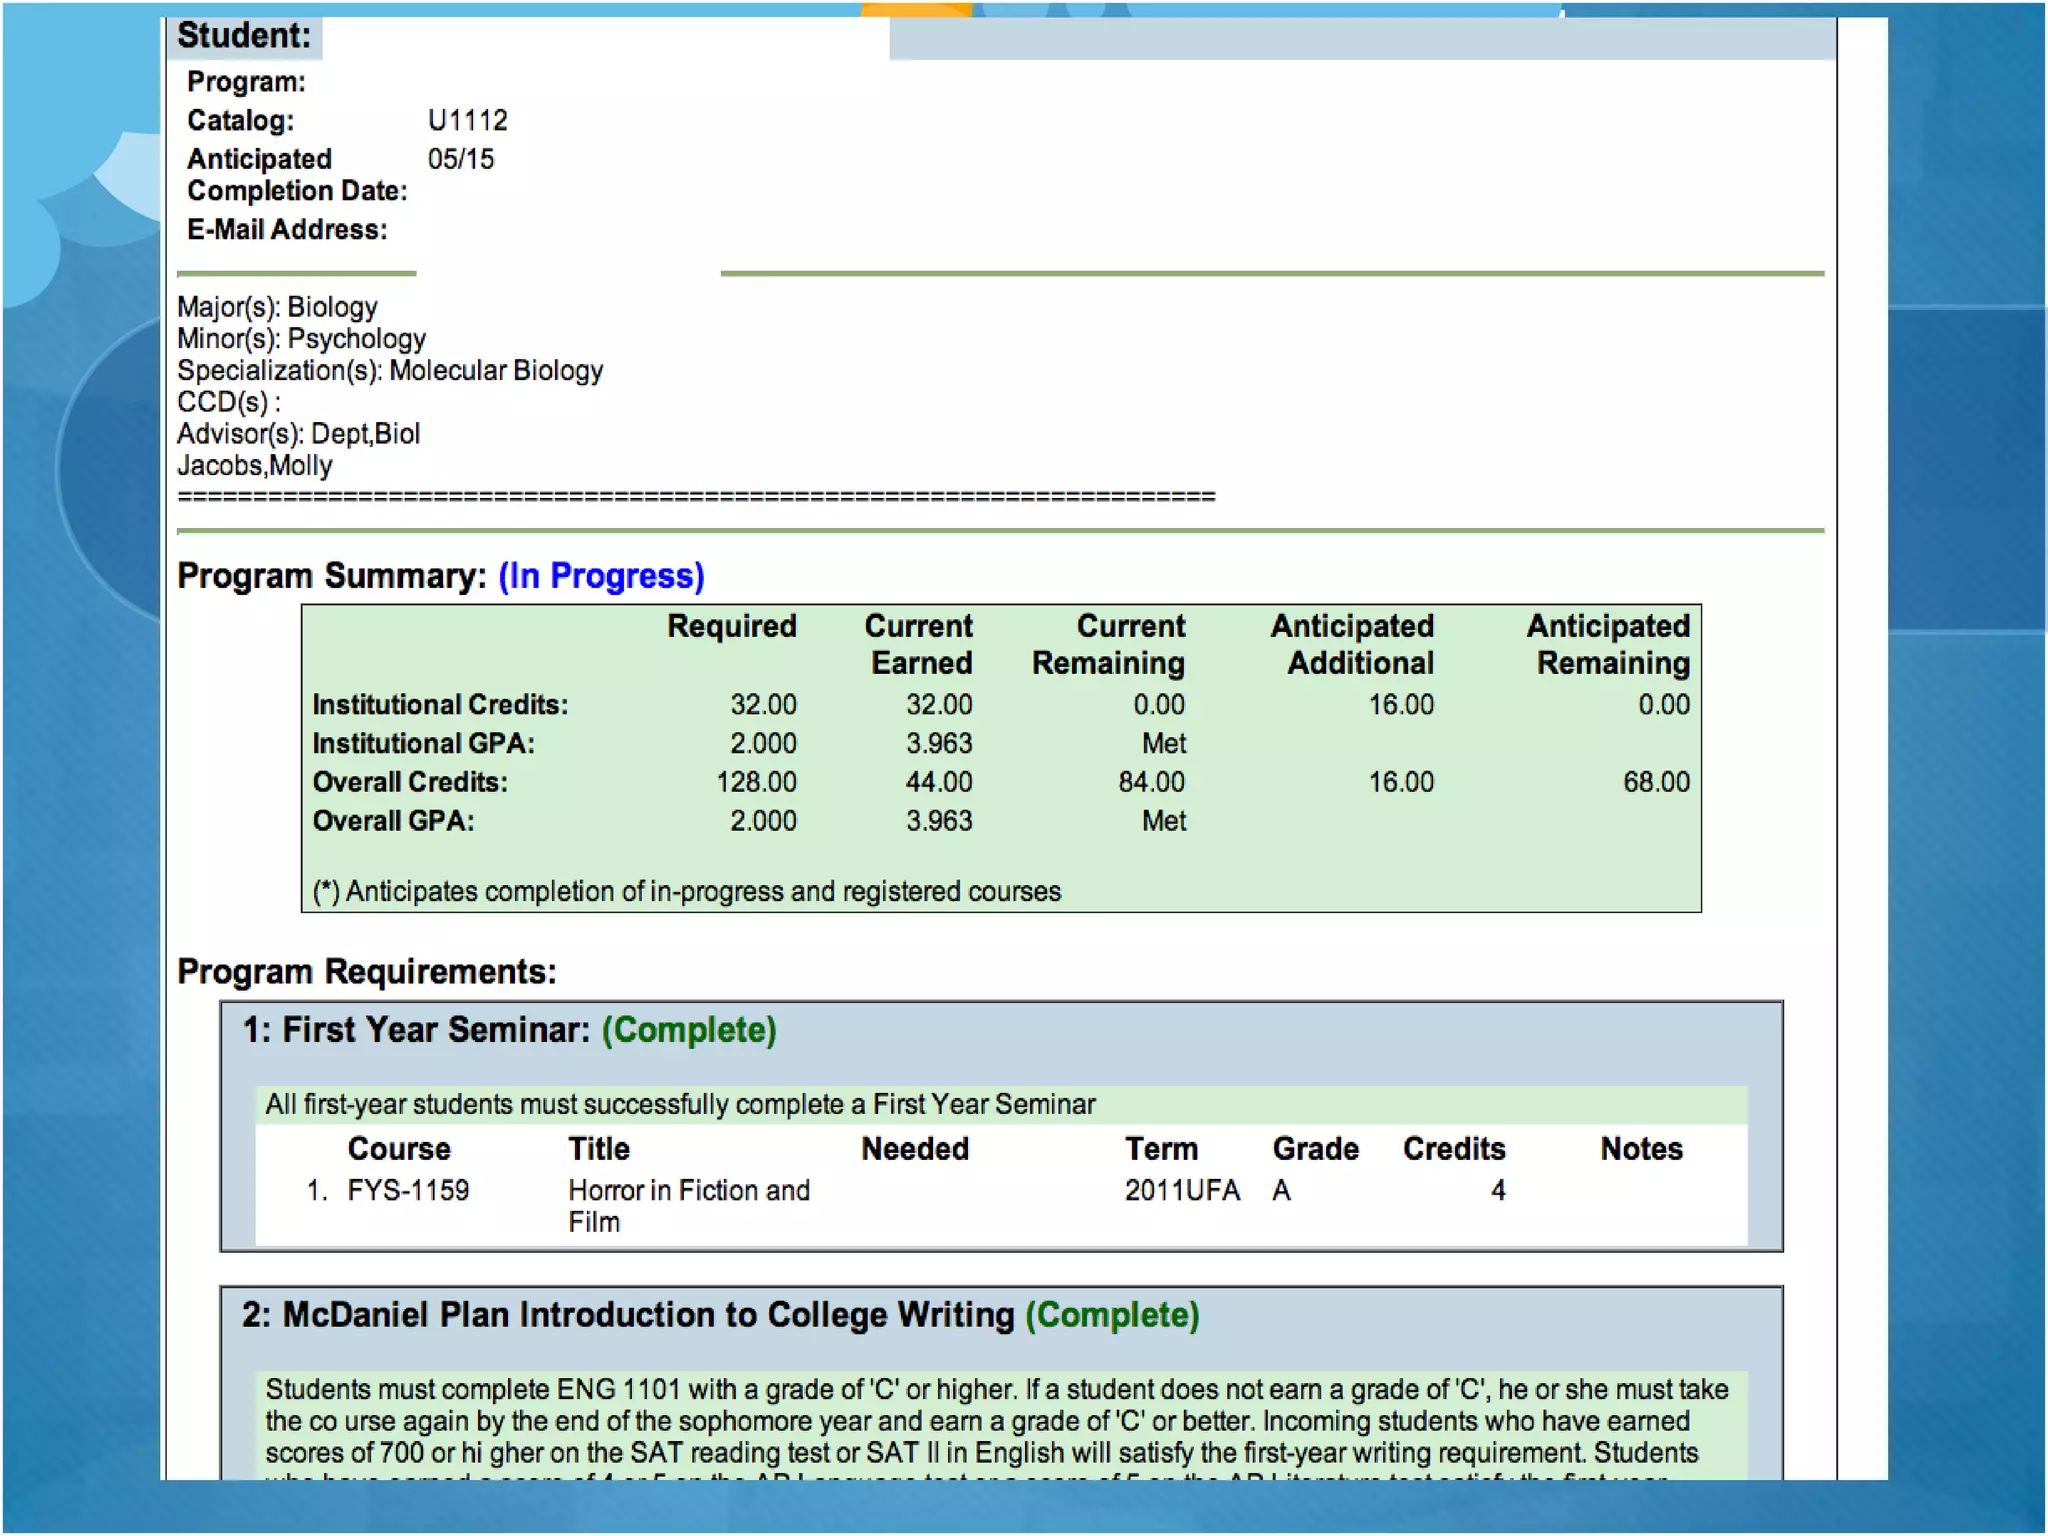Click the catalog value U1112
This screenshot has width=2048, height=1536.
(467, 121)
